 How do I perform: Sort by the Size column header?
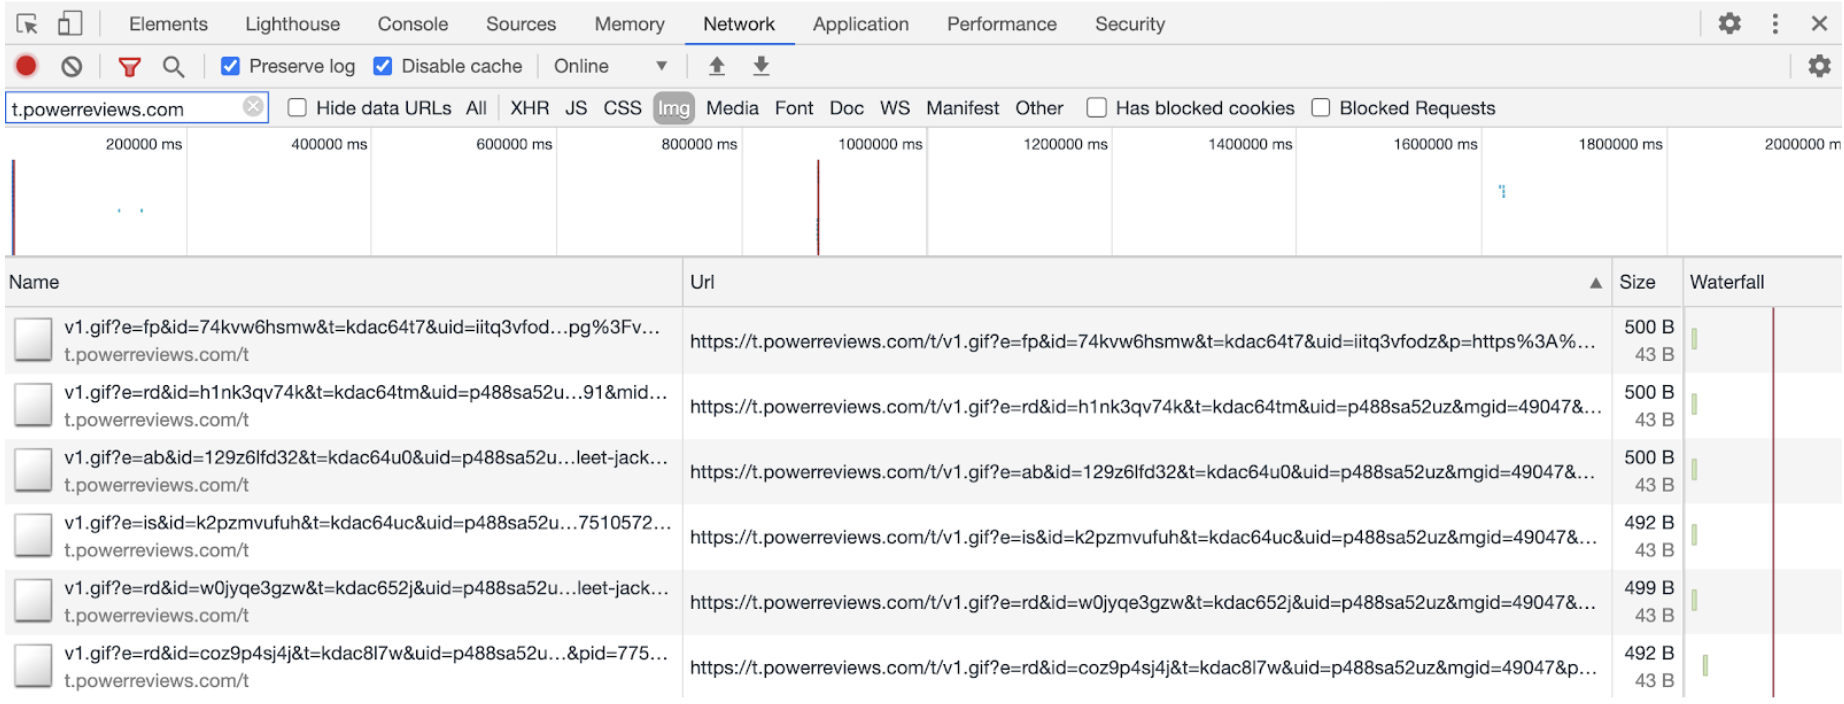point(1646,282)
